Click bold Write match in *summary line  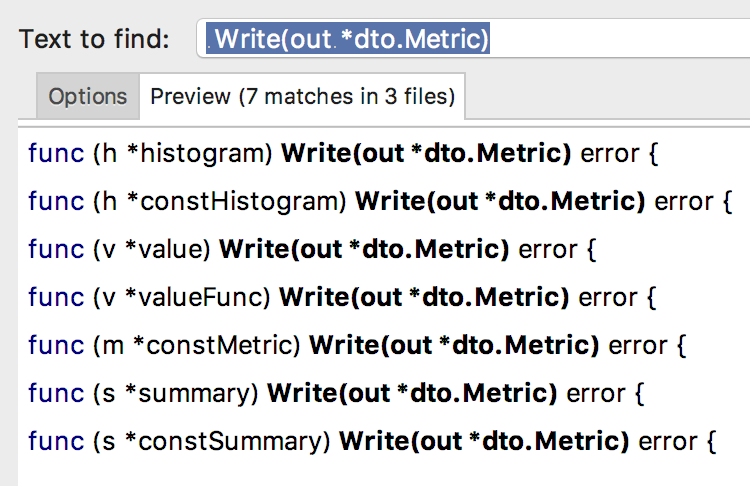click(412, 393)
